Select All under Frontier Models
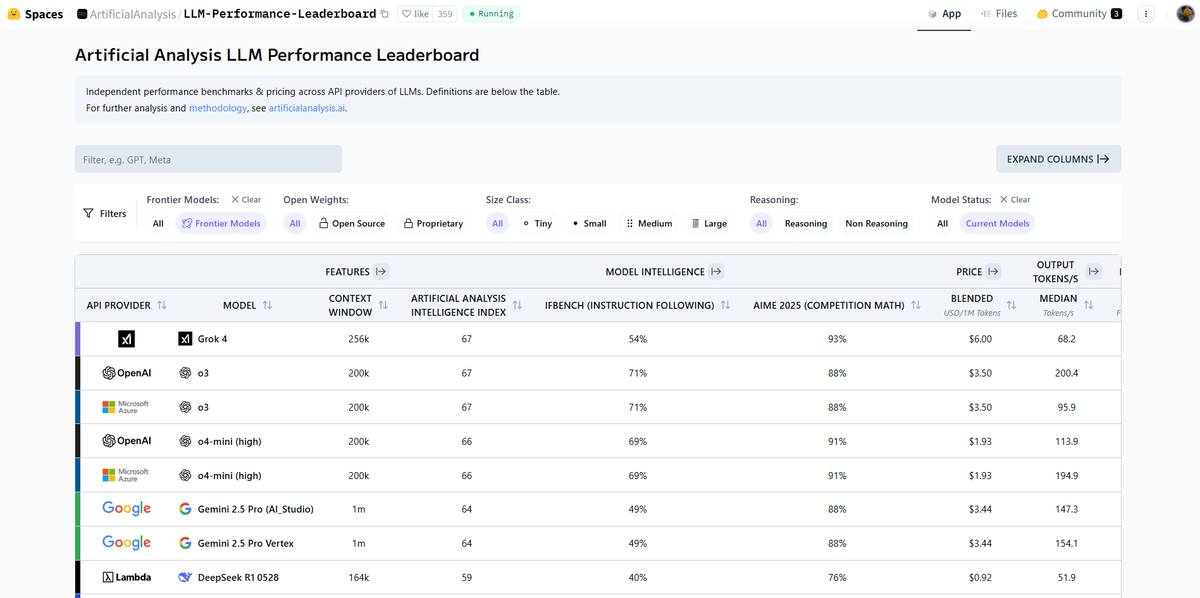The width and height of the screenshot is (1200, 598). pyautogui.click(x=158, y=223)
